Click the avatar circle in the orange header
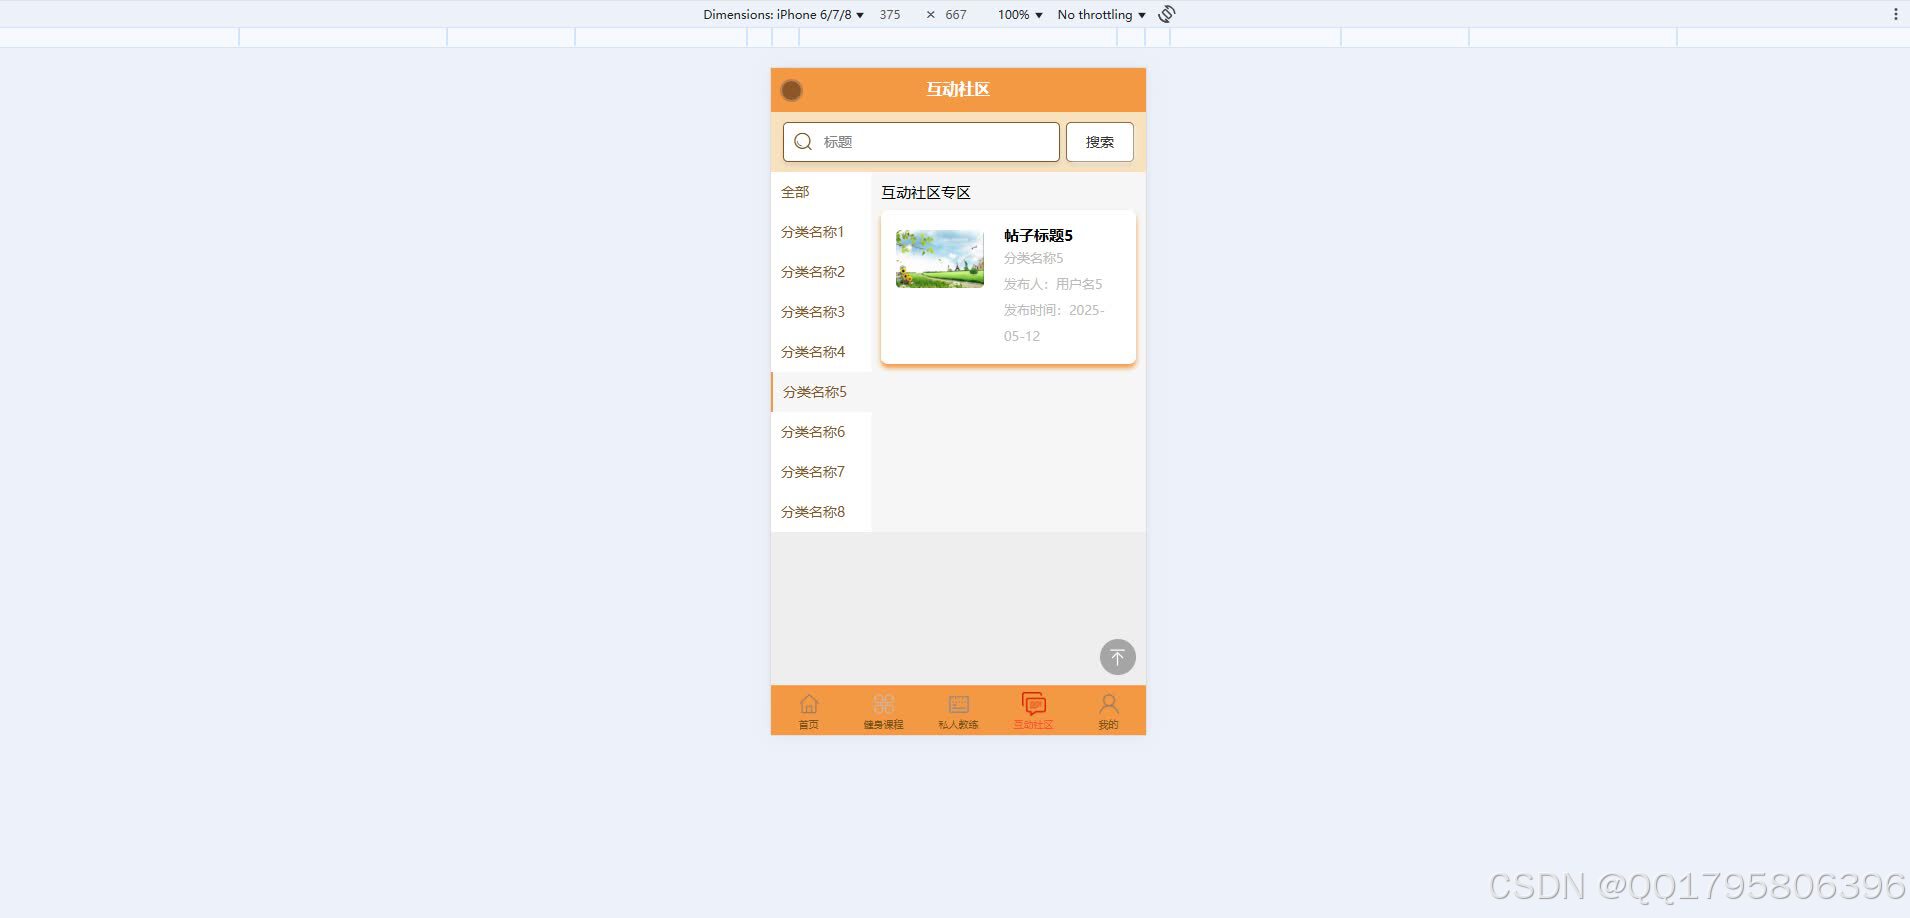 tap(791, 90)
